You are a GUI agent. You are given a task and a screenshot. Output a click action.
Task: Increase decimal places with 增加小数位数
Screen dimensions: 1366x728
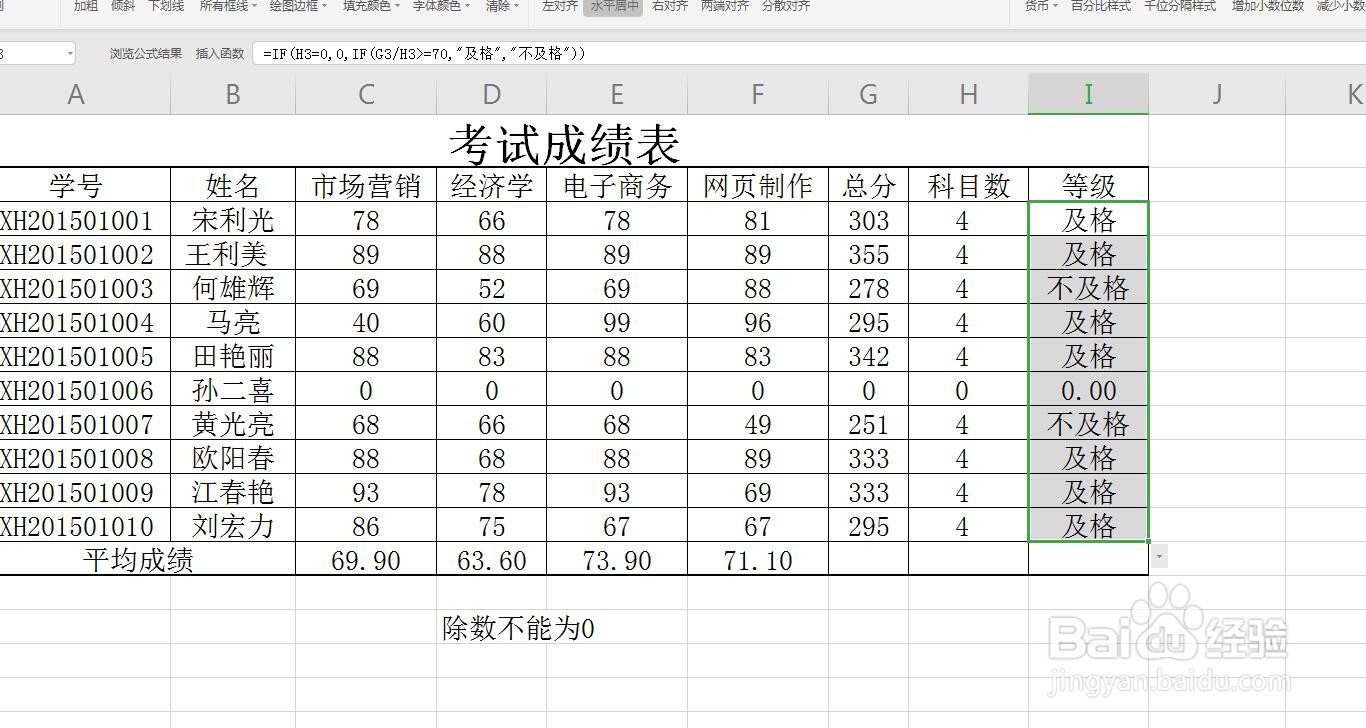pyautogui.click(x=1266, y=7)
